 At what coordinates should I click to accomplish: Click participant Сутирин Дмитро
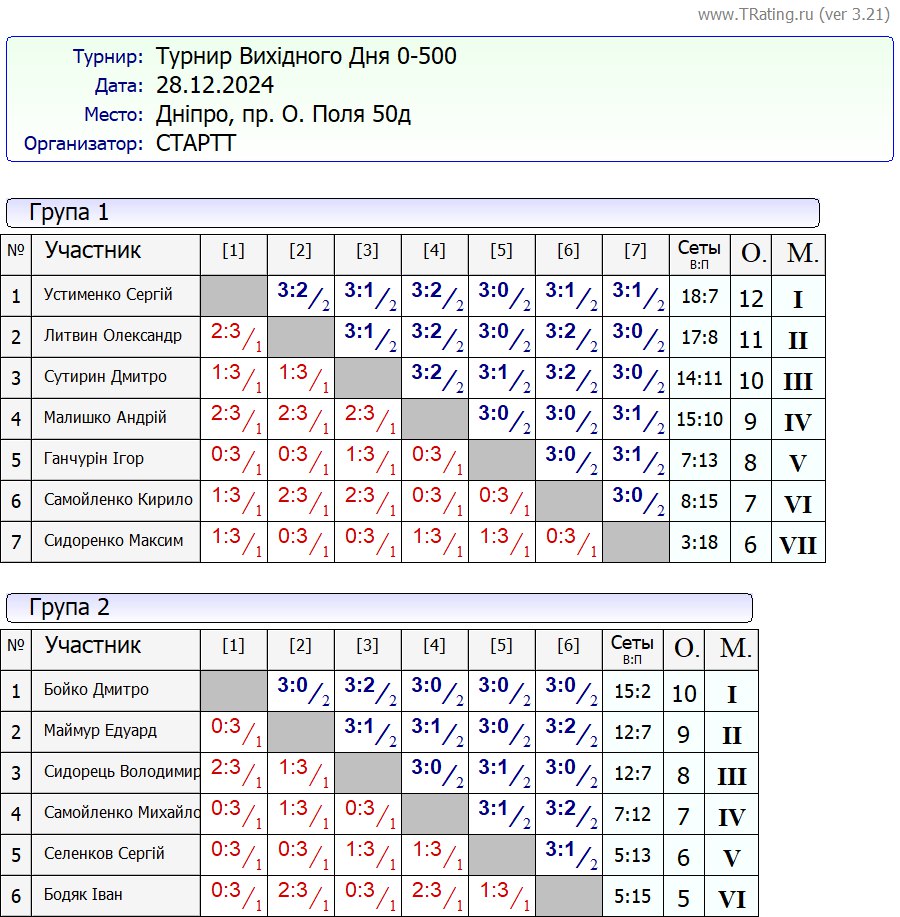(x=105, y=377)
